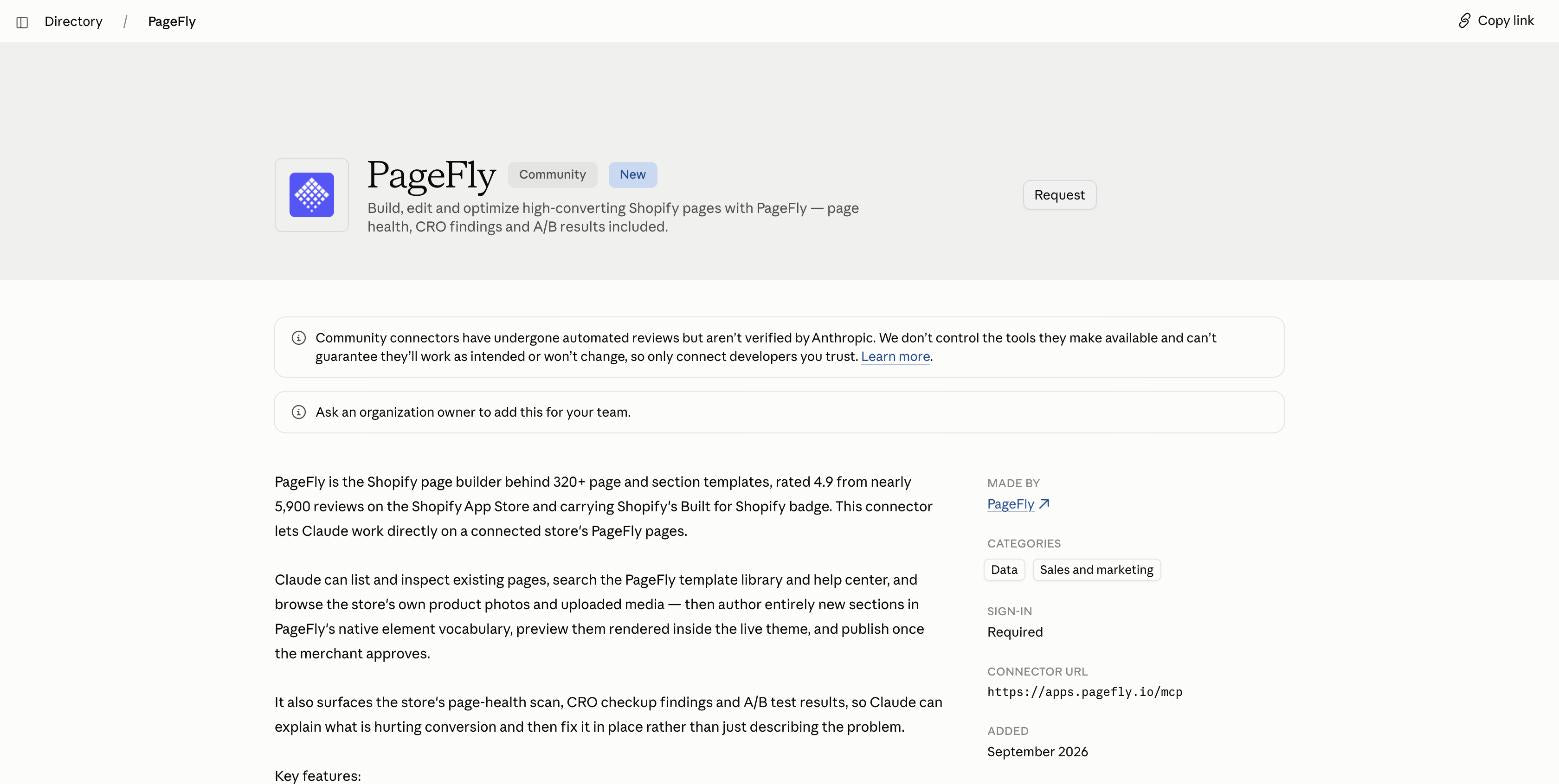Click the CONNECTOR URL label

point(1037,672)
